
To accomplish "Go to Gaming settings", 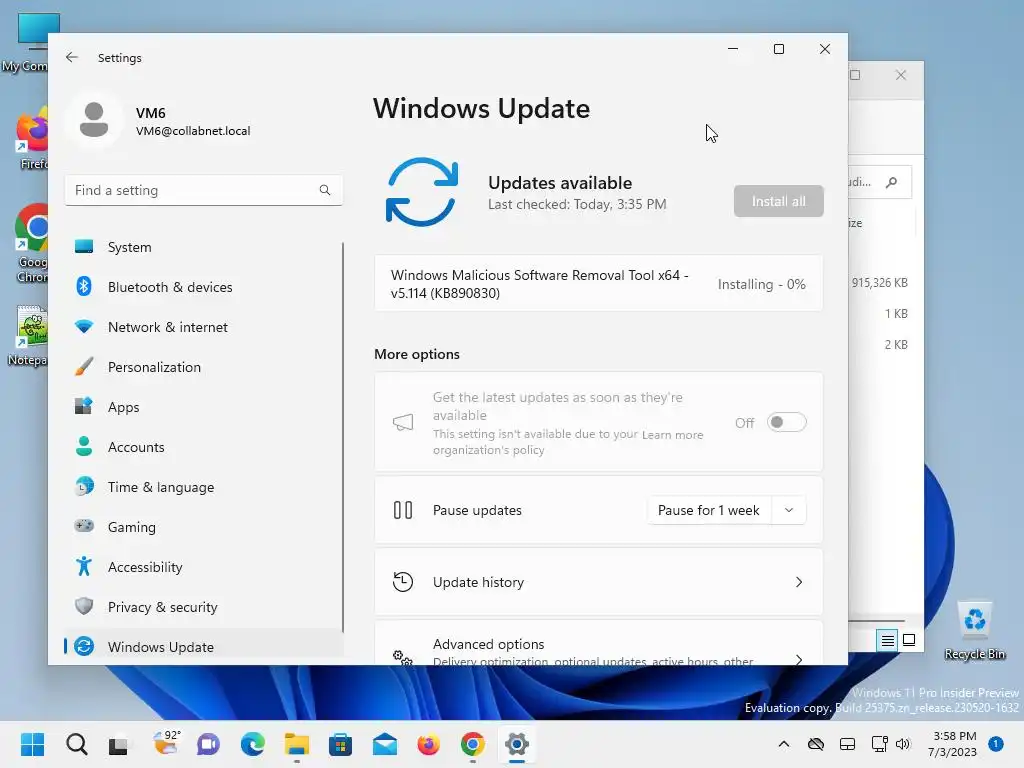I will 204,527.
